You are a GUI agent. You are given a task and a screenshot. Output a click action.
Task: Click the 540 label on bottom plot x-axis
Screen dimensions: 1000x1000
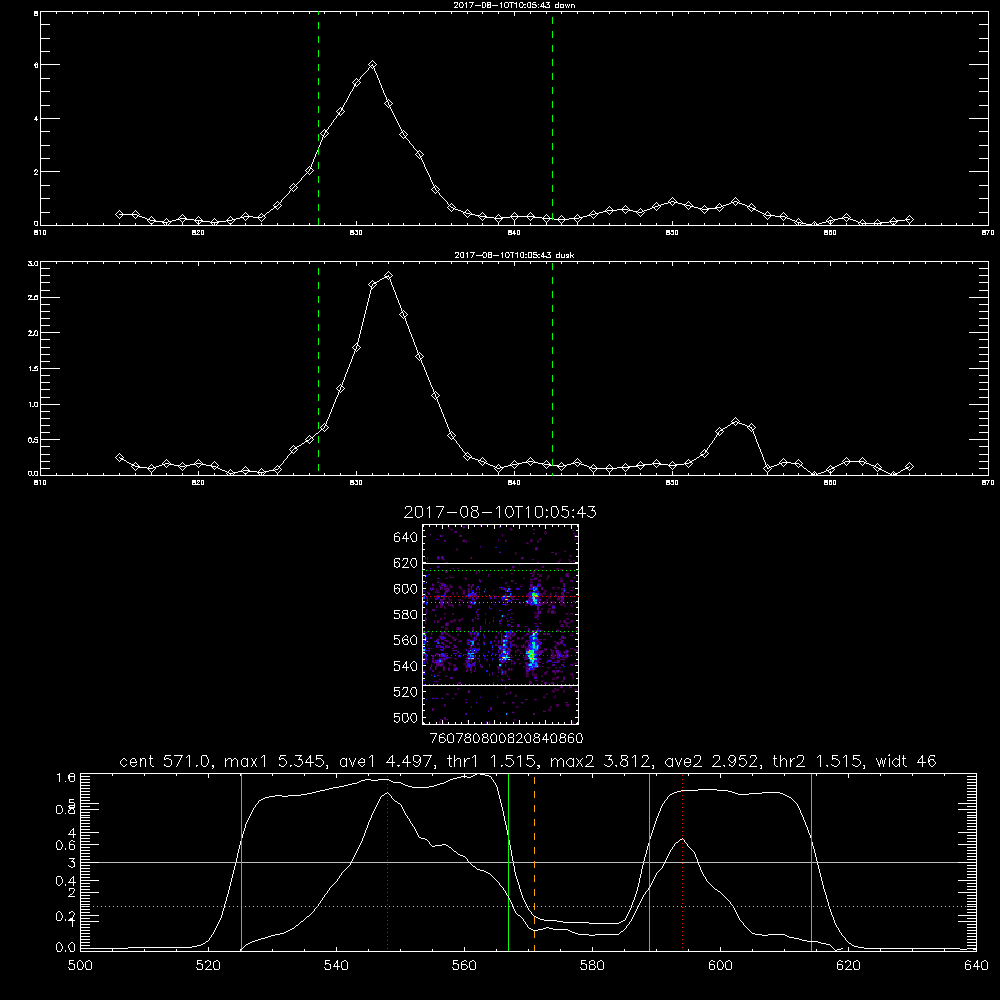click(336, 966)
